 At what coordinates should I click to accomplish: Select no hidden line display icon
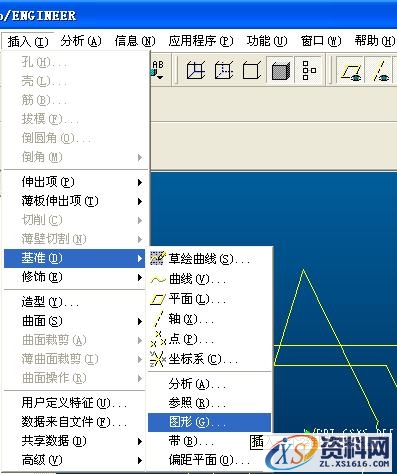[252, 70]
